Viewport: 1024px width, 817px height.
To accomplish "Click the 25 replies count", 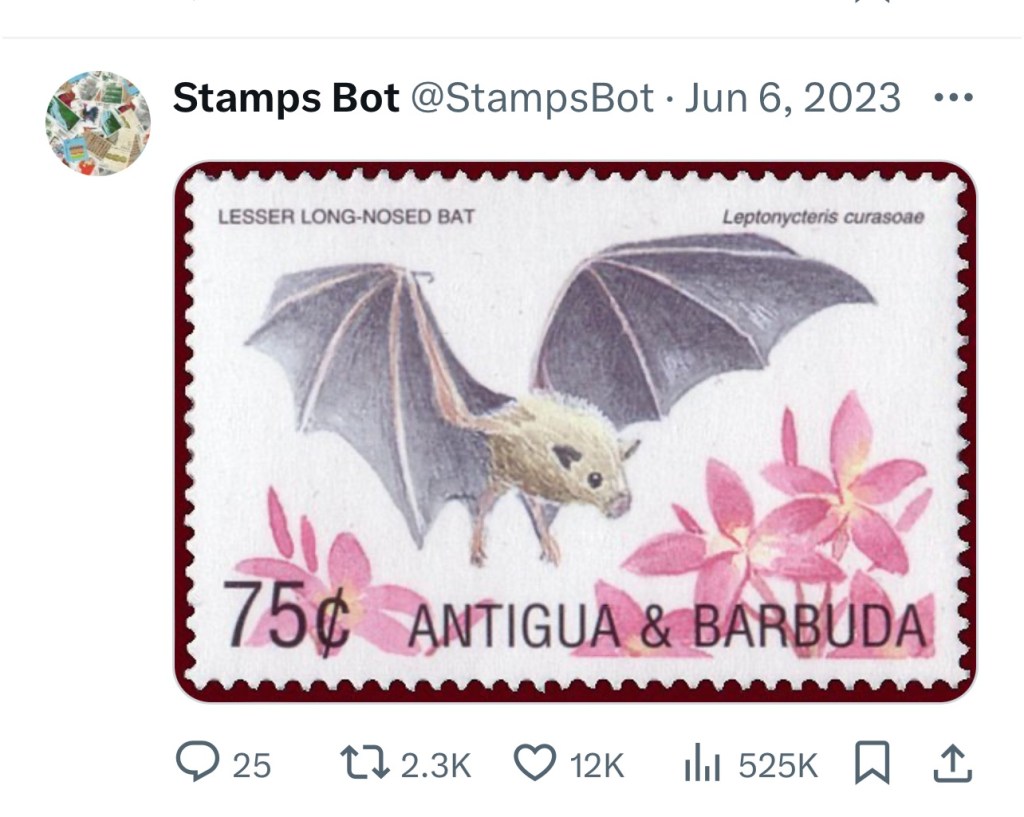I will 252,765.
